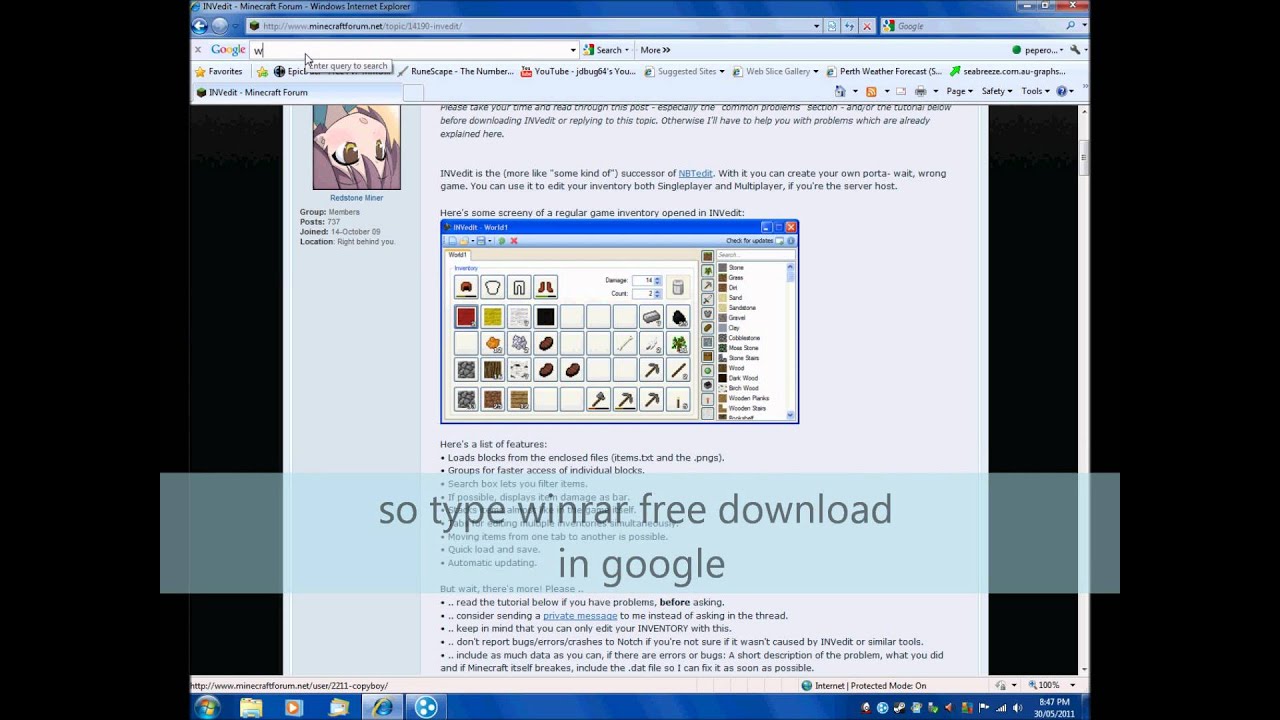1280x720 pixels.
Task: Click the NBTedit hyperlink in the post
Action: [x=695, y=173]
